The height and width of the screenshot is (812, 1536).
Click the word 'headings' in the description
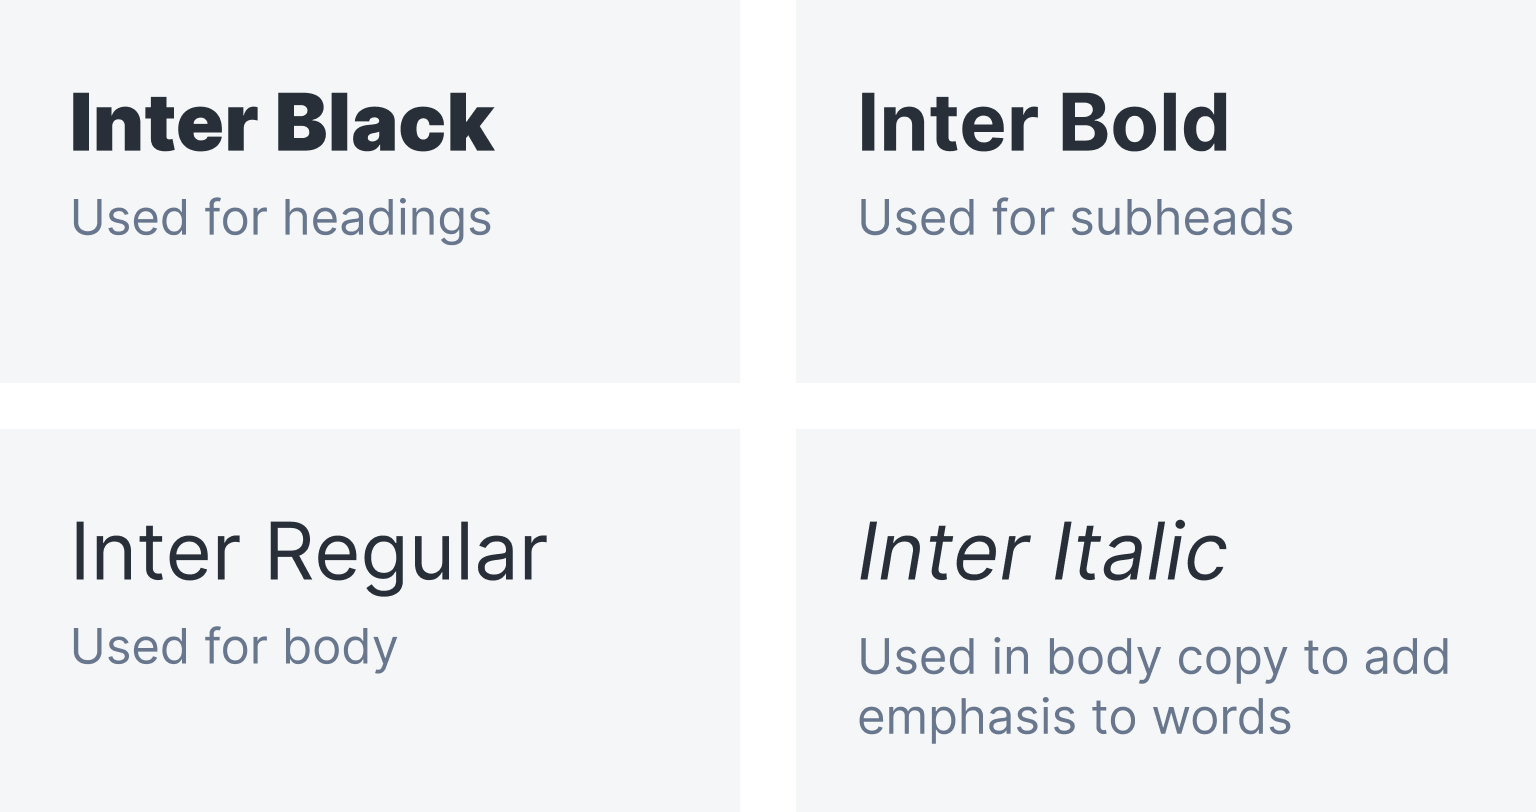[387, 218]
